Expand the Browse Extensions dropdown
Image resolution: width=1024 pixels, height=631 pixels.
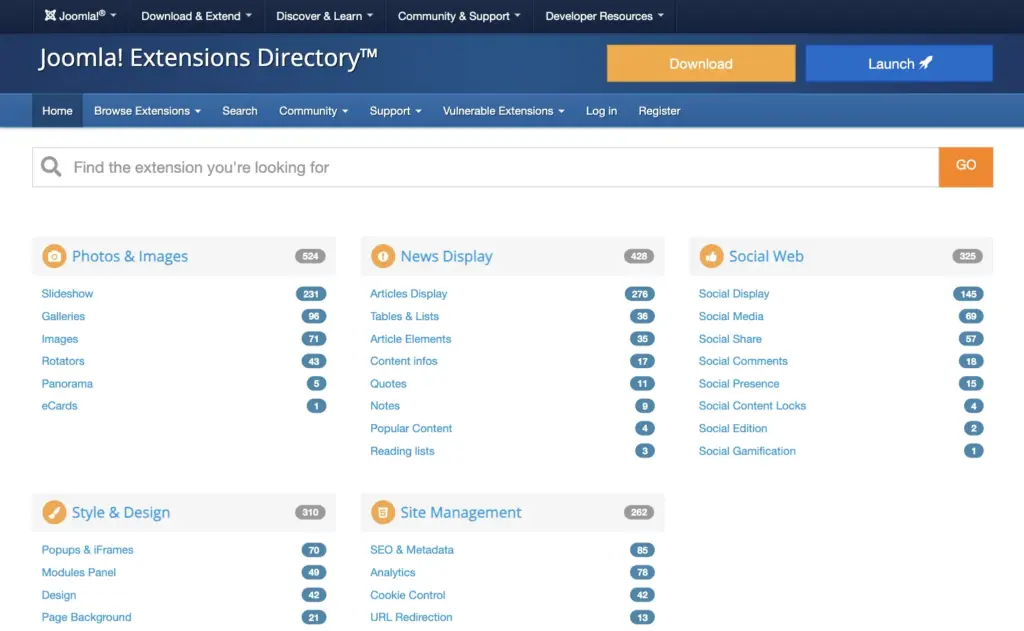147,111
